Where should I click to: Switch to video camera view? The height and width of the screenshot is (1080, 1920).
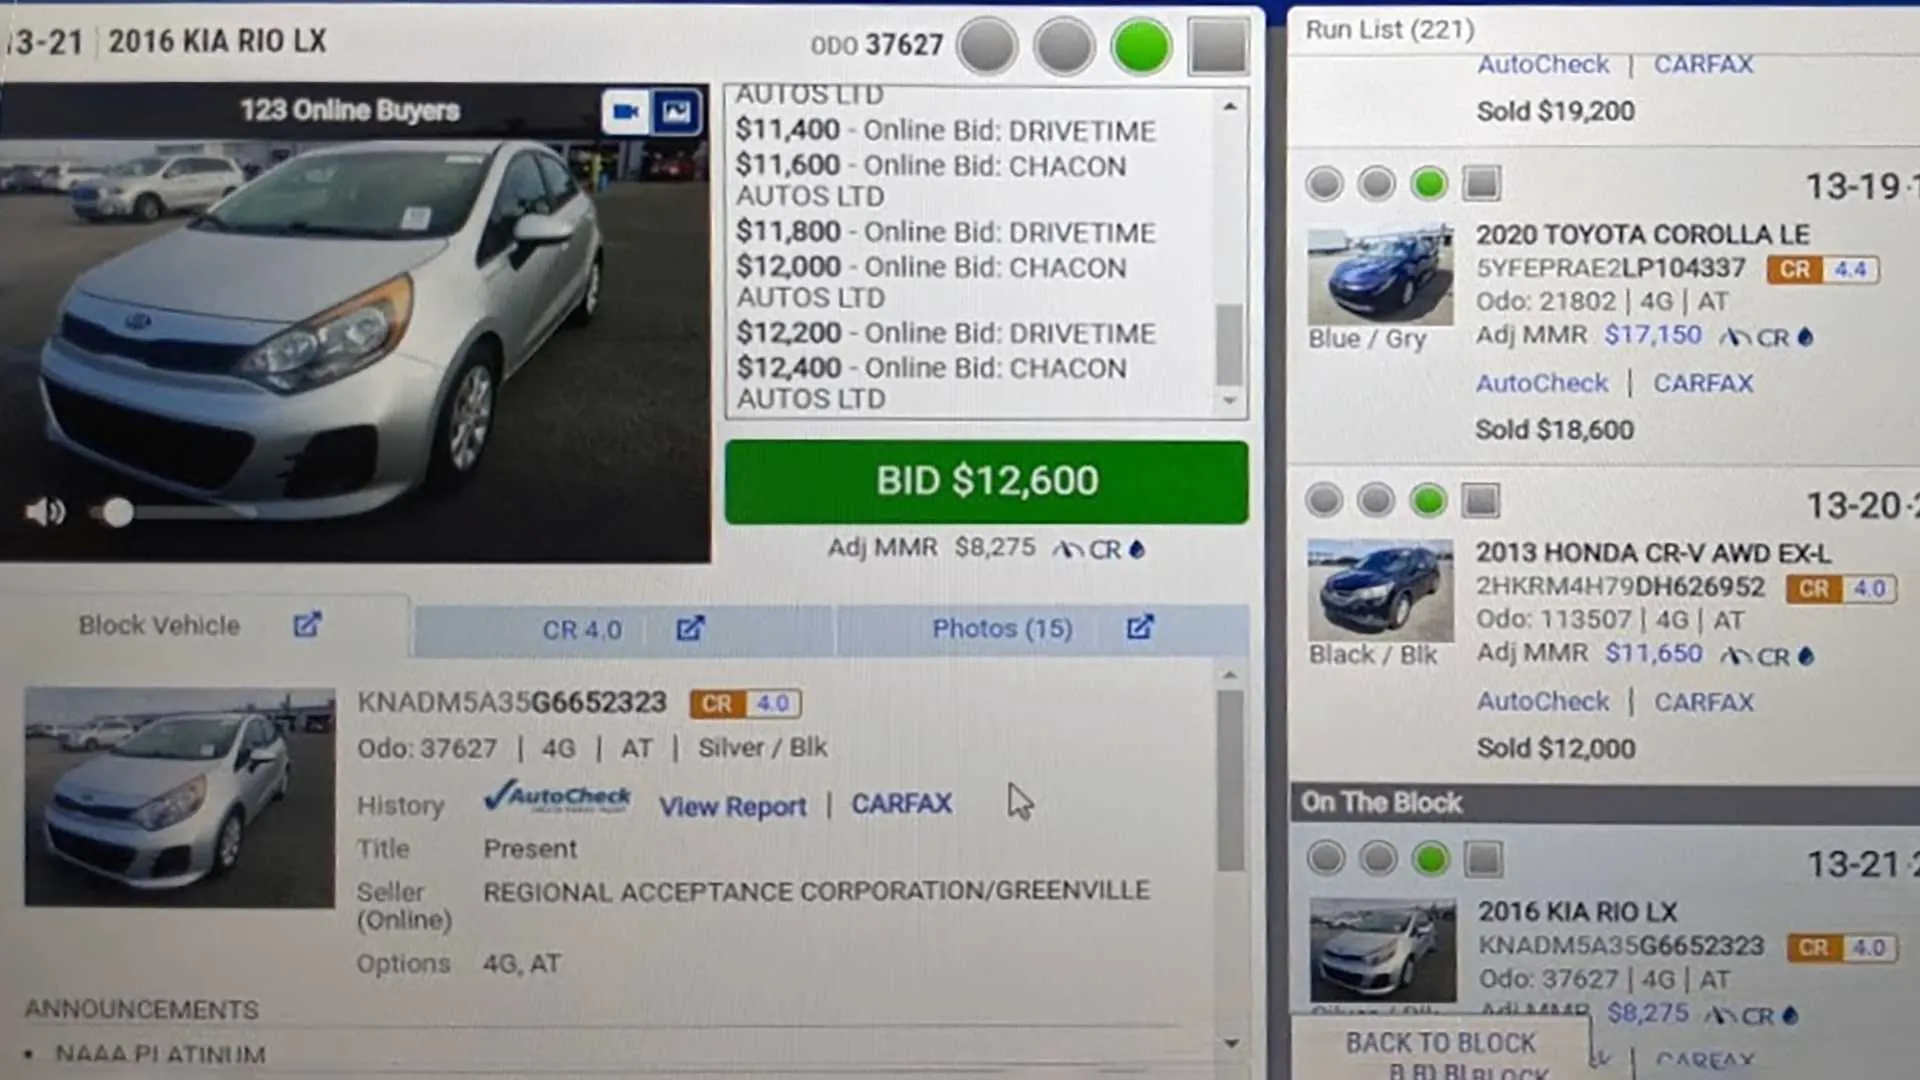click(626, 111)
